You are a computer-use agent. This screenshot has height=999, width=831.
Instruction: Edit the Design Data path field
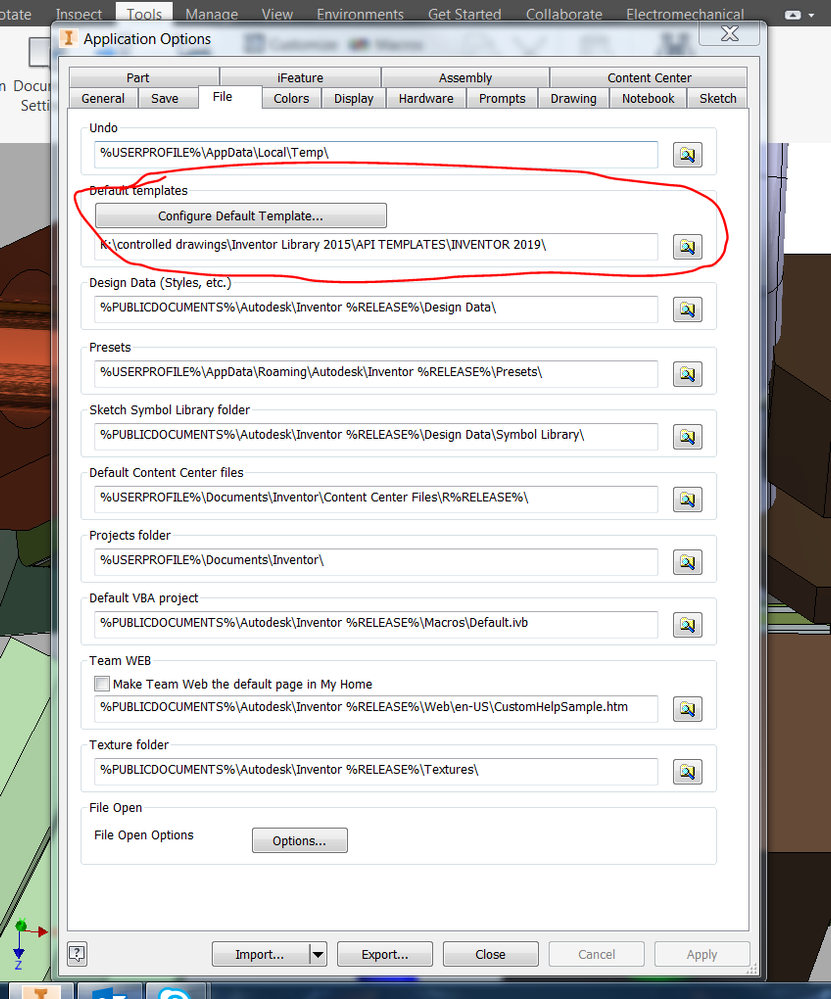(x=376, y=309)
